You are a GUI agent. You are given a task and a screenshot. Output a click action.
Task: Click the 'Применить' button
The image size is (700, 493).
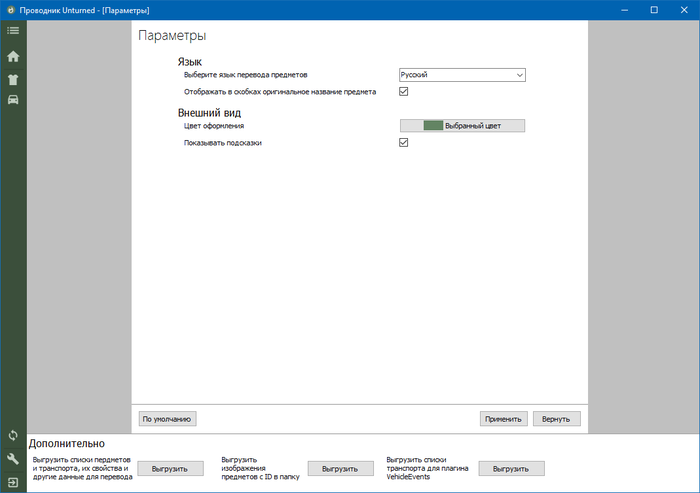(503, 419)
